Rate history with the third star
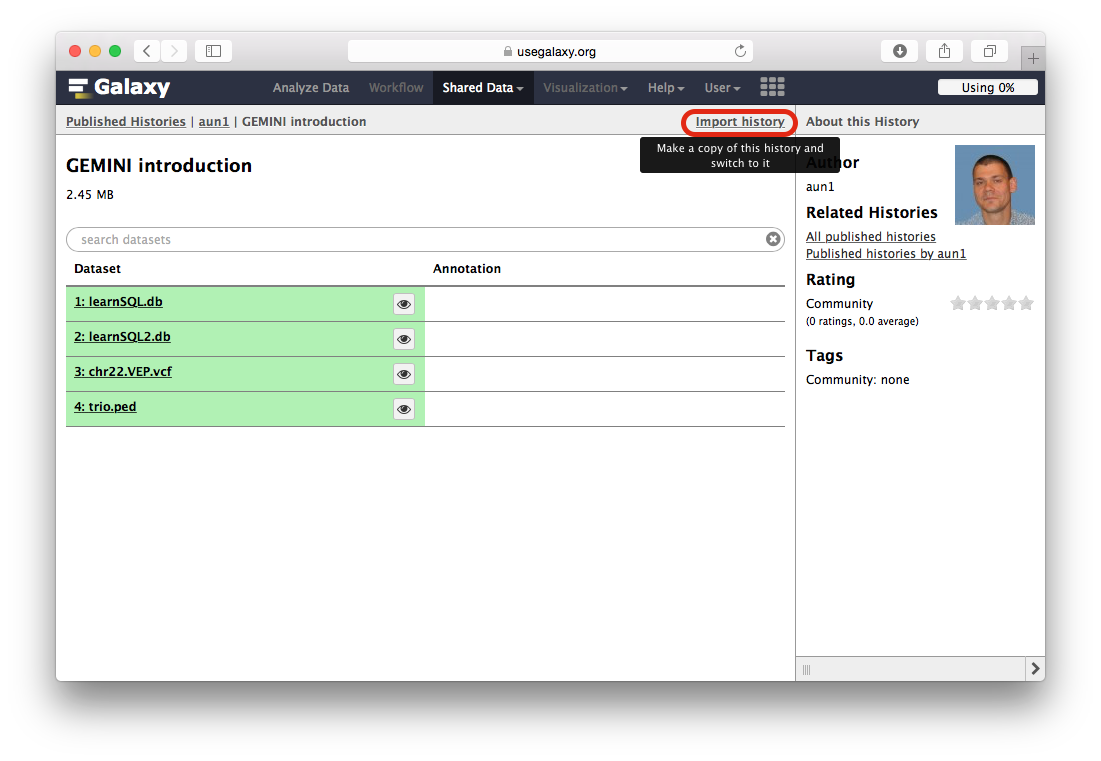1101x761 pixels. [x=992, y=303]
